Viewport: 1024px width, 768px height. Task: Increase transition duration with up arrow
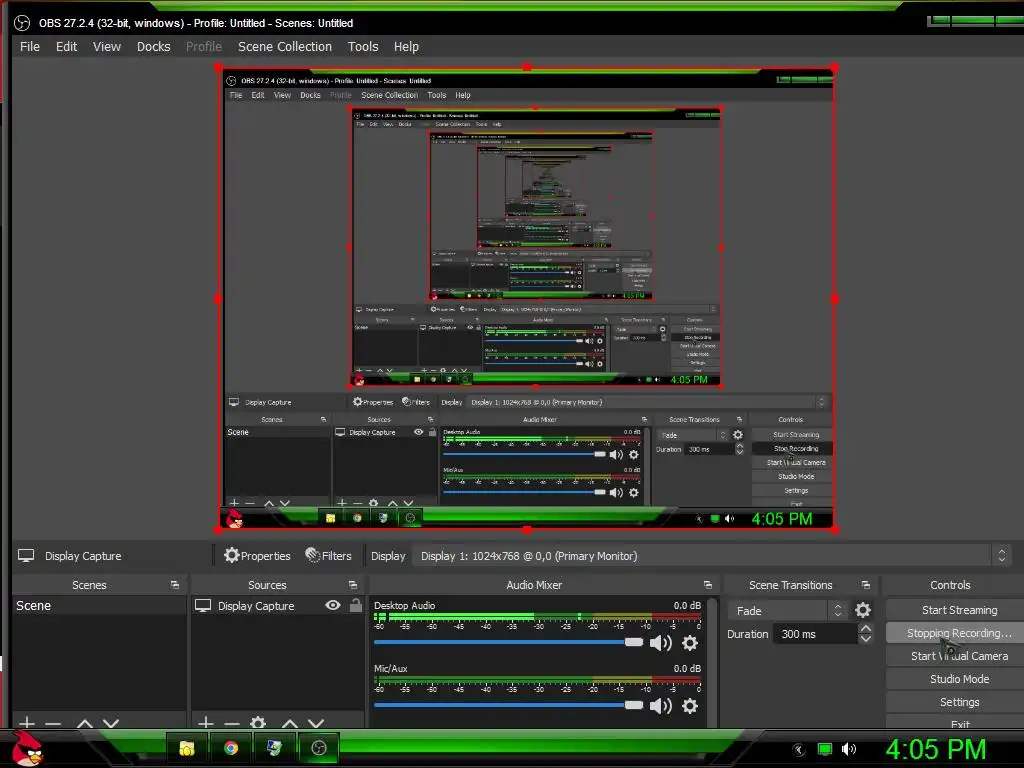click(x=865, y=628)
